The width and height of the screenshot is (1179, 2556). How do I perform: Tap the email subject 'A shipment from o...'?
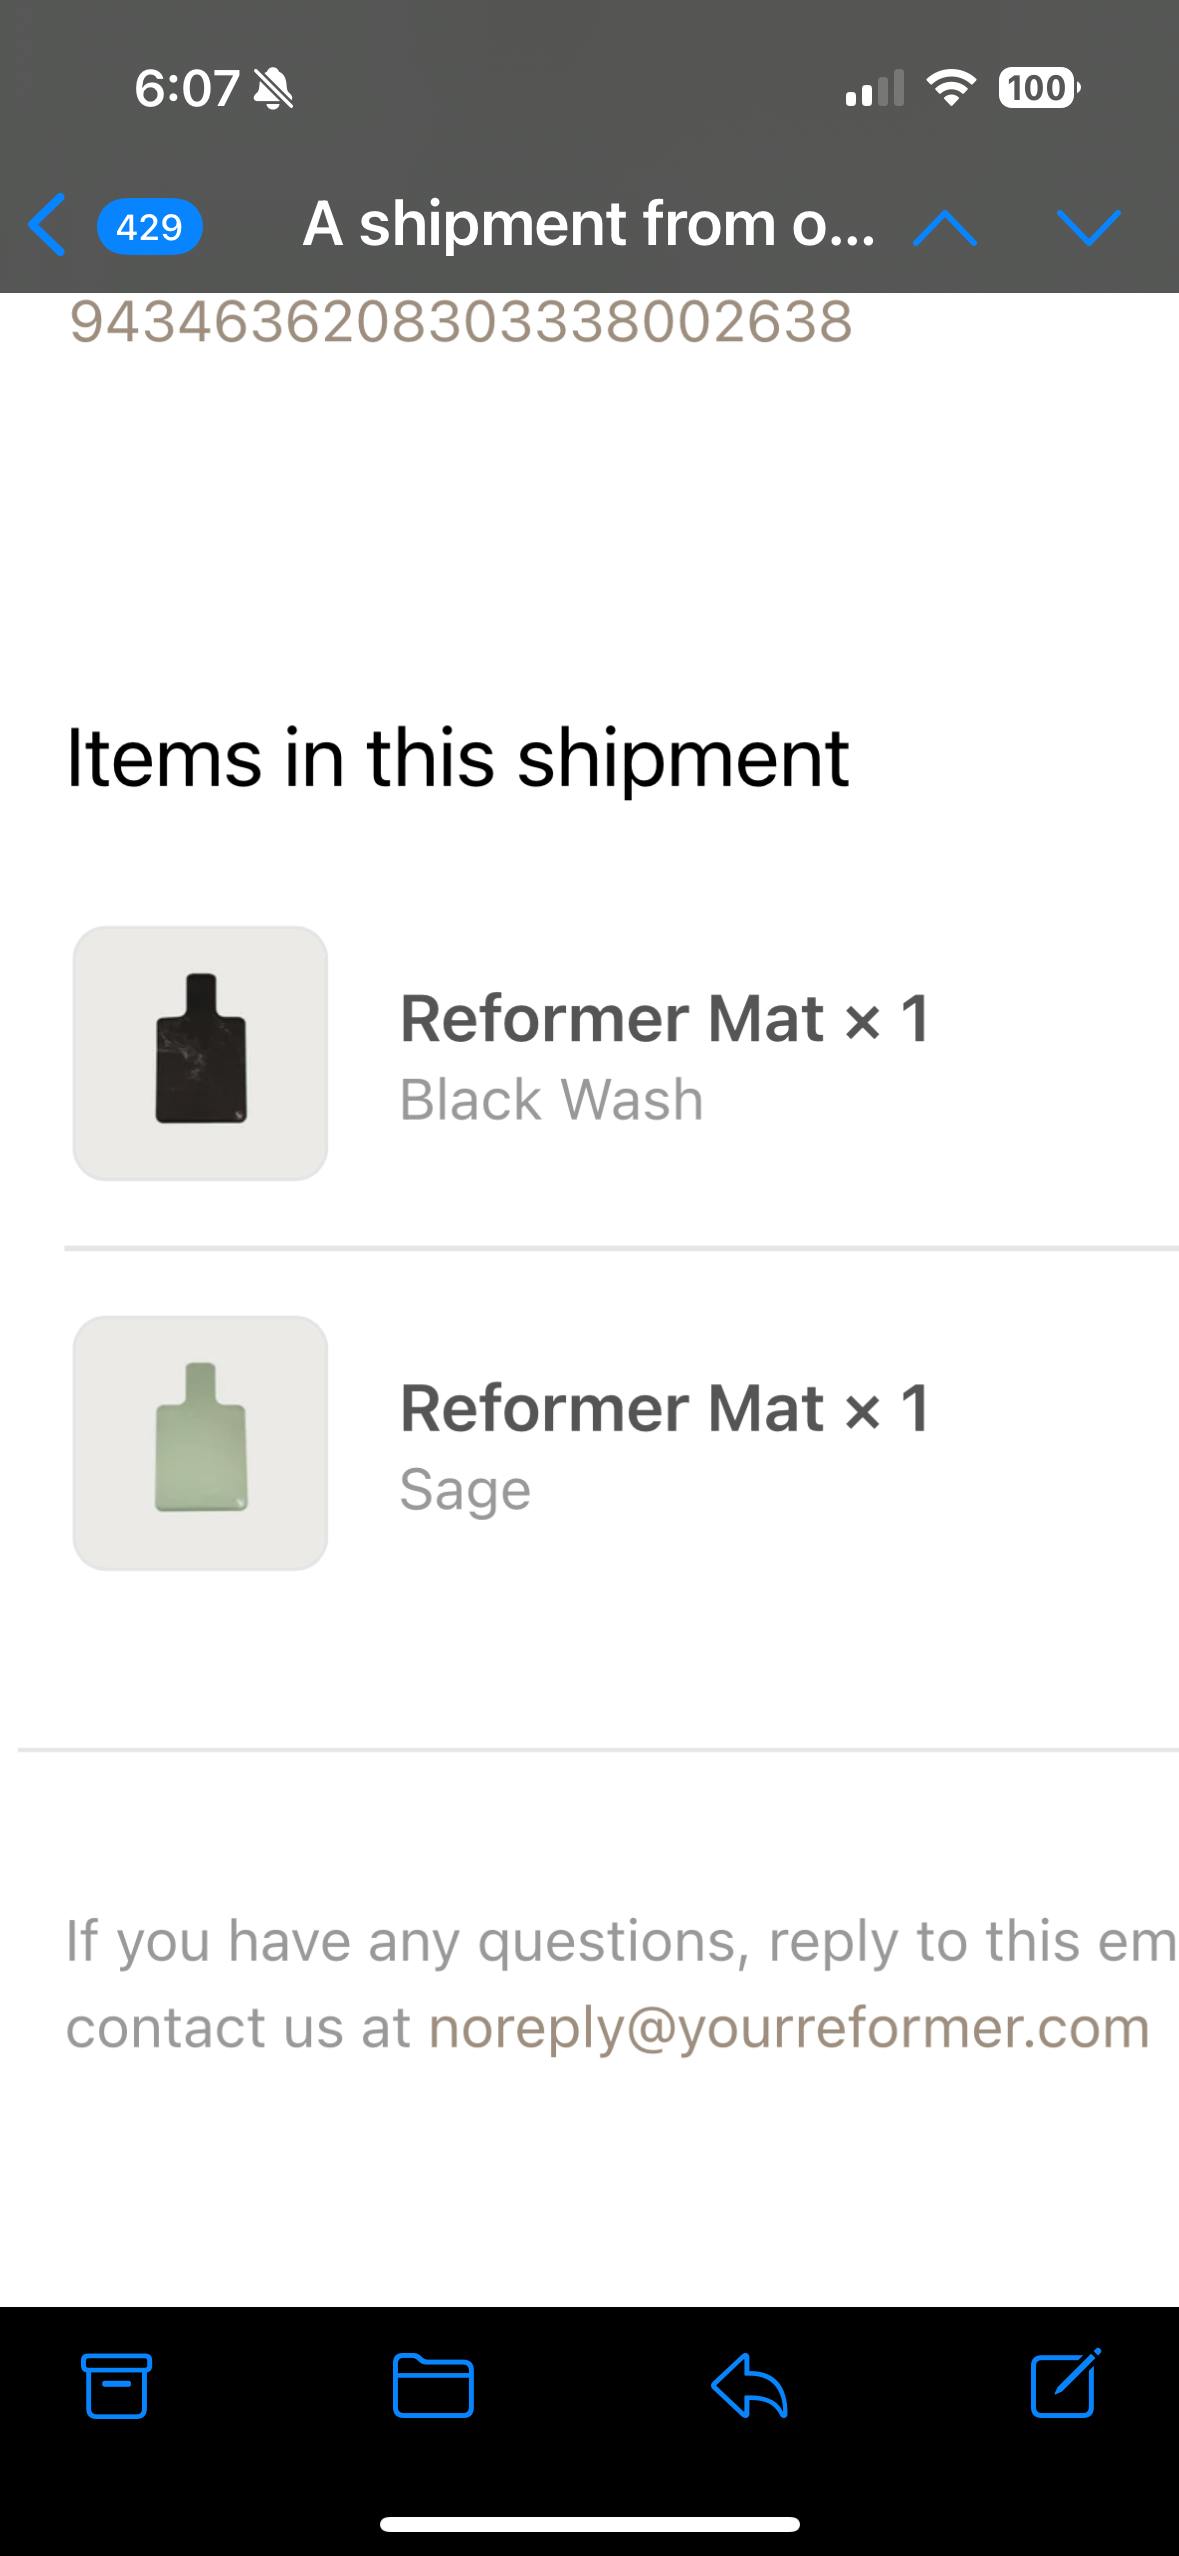coord(588,224)
